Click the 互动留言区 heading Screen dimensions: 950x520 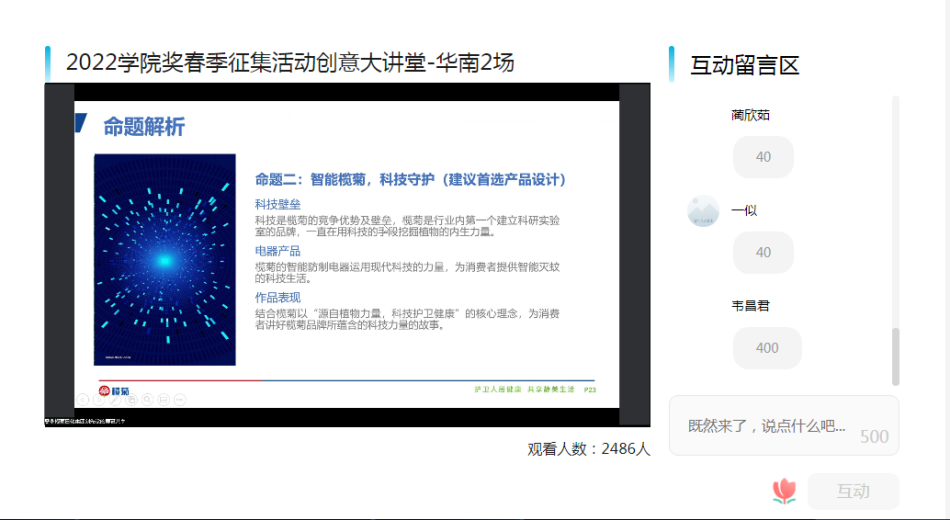coord(745,65)
